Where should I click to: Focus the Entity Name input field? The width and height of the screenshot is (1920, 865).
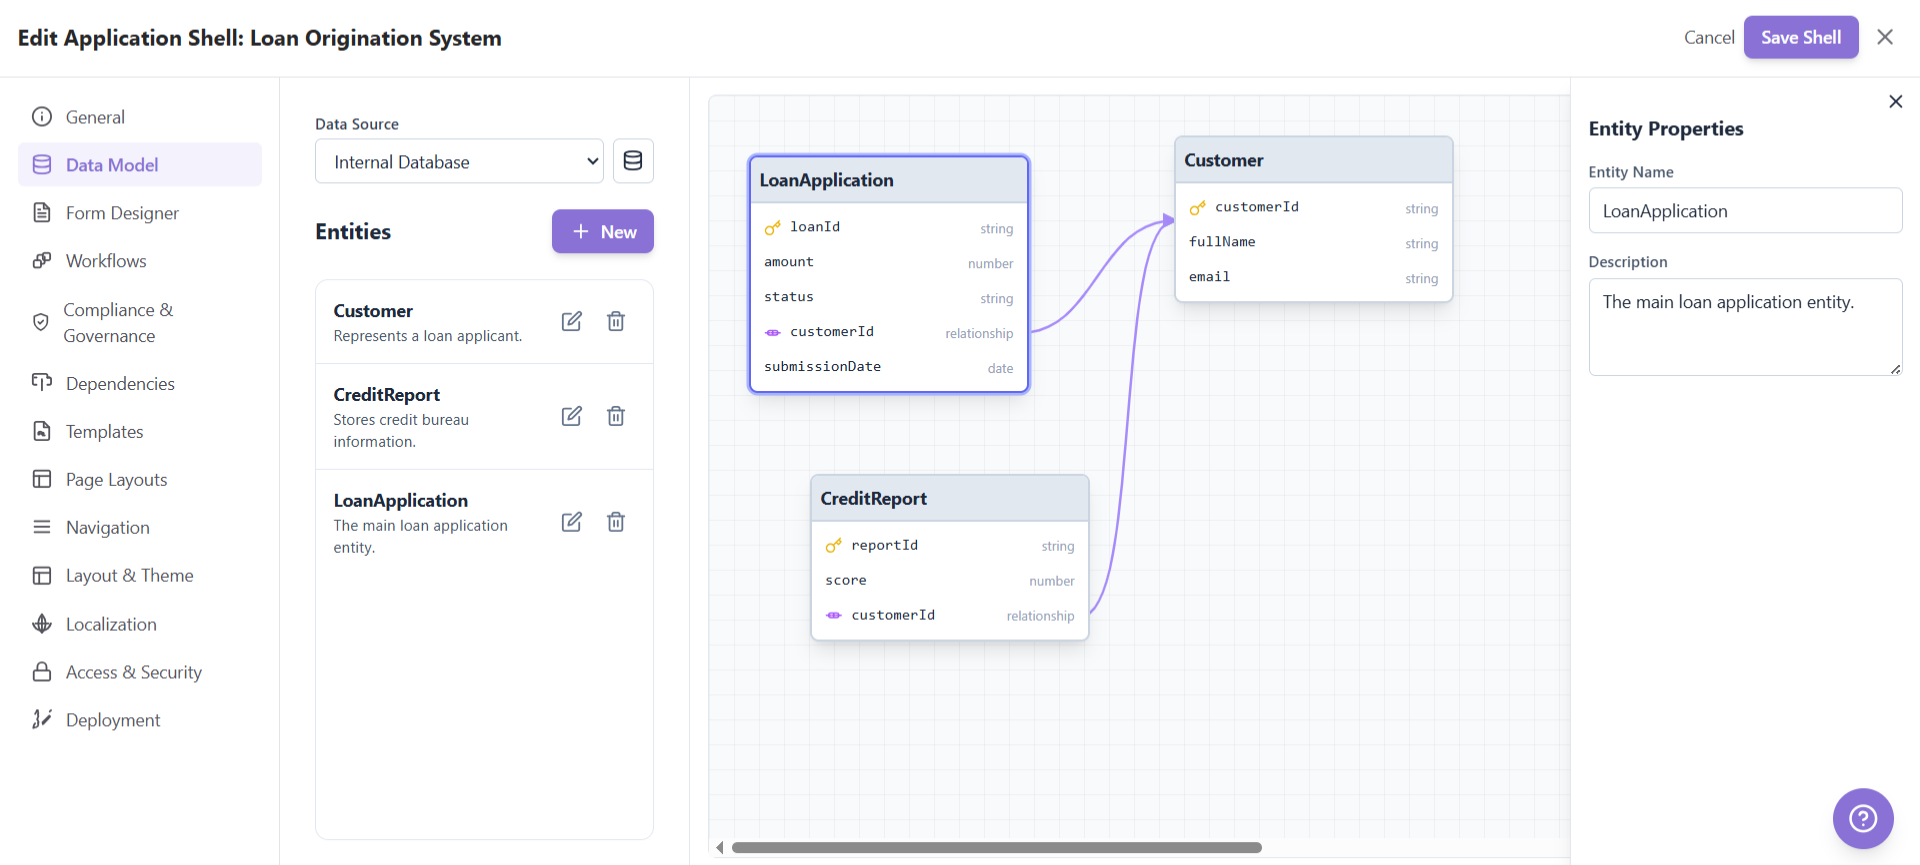1744,211
